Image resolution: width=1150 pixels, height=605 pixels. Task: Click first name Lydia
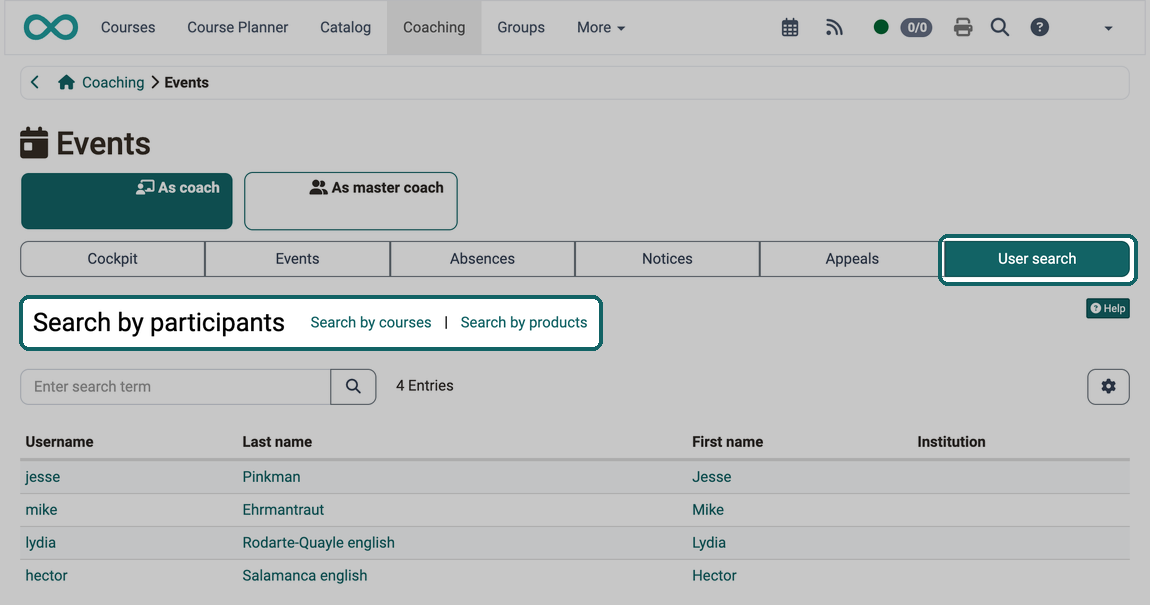708,543
